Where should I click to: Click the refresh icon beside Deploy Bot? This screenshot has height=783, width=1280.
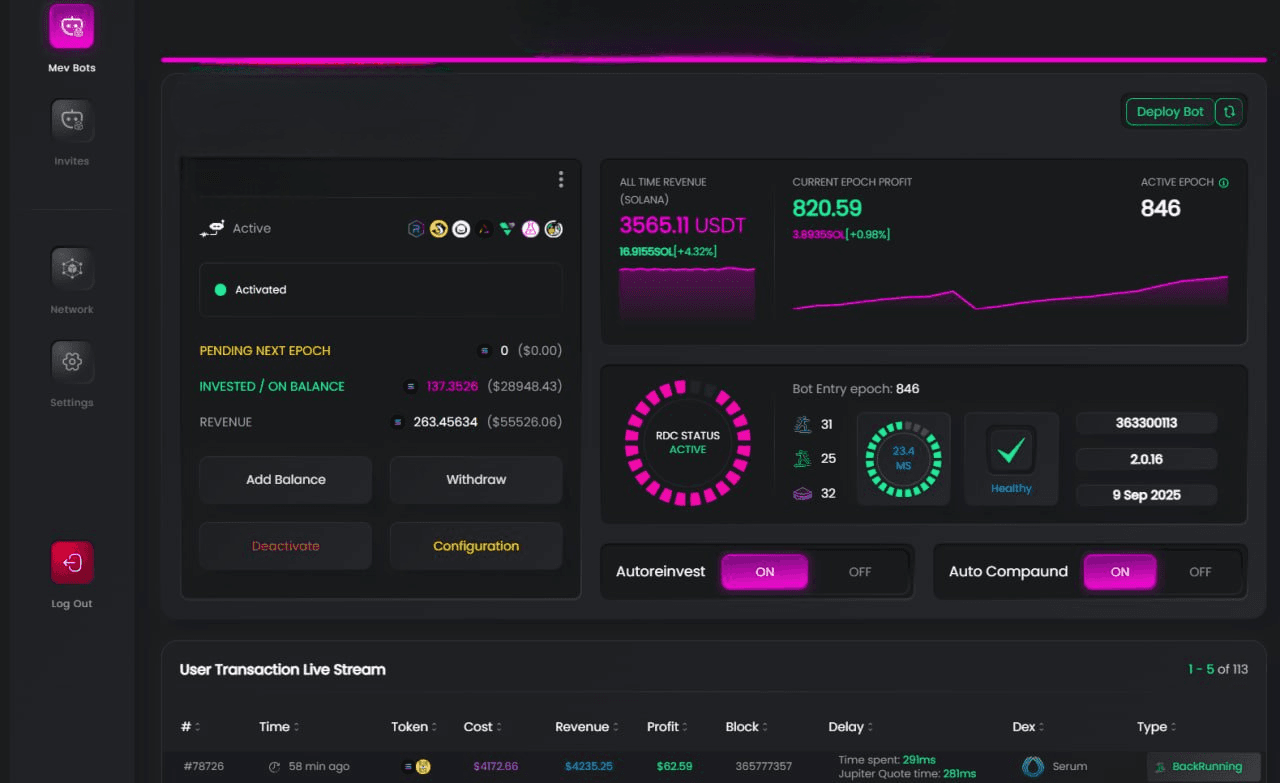pos(1229,112)
